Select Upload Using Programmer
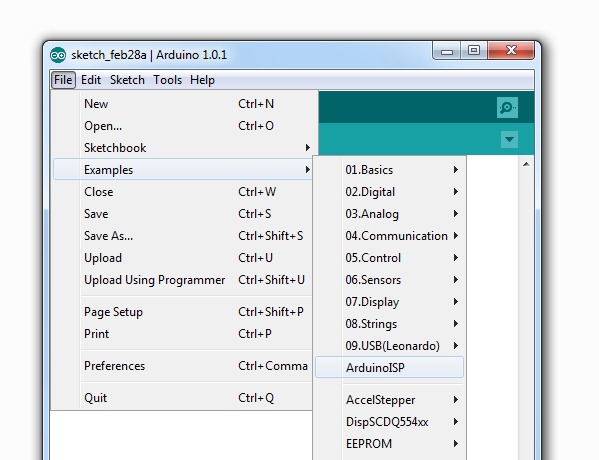The width and height of the screenshot is (599, 460). 183,280
